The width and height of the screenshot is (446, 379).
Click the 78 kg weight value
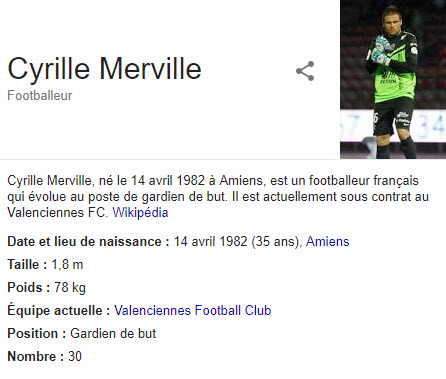tap(70, 287)
